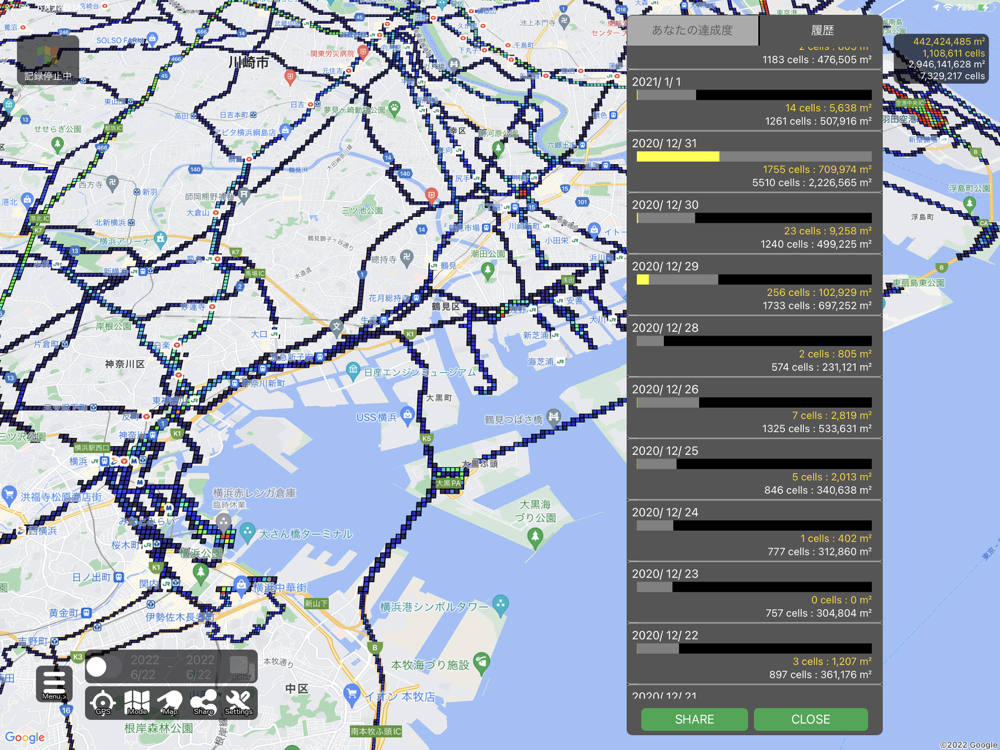This screenshot has height=750, width=1000.
Task: Select the 2020/12/28 history entry
Action: point(754,347)
